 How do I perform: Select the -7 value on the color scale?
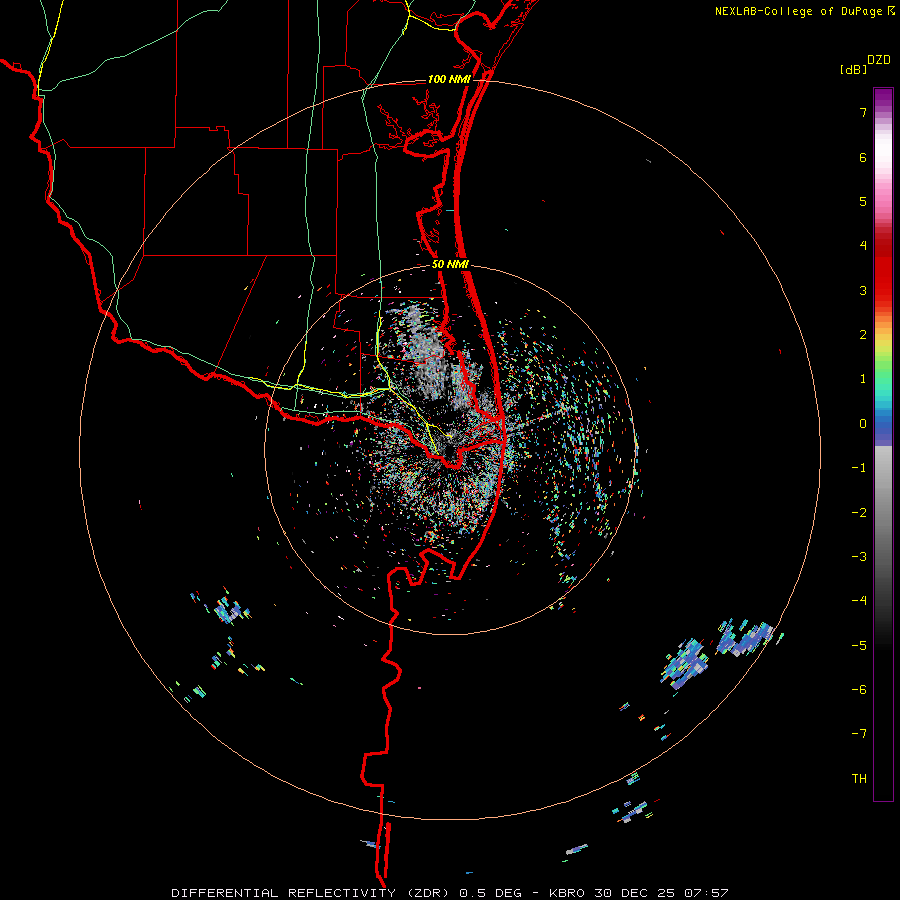(859, 734)
